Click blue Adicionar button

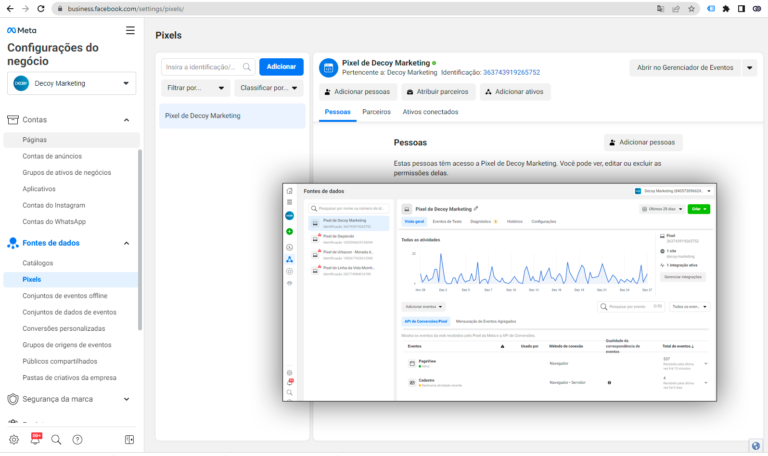[x=281, y=67]
